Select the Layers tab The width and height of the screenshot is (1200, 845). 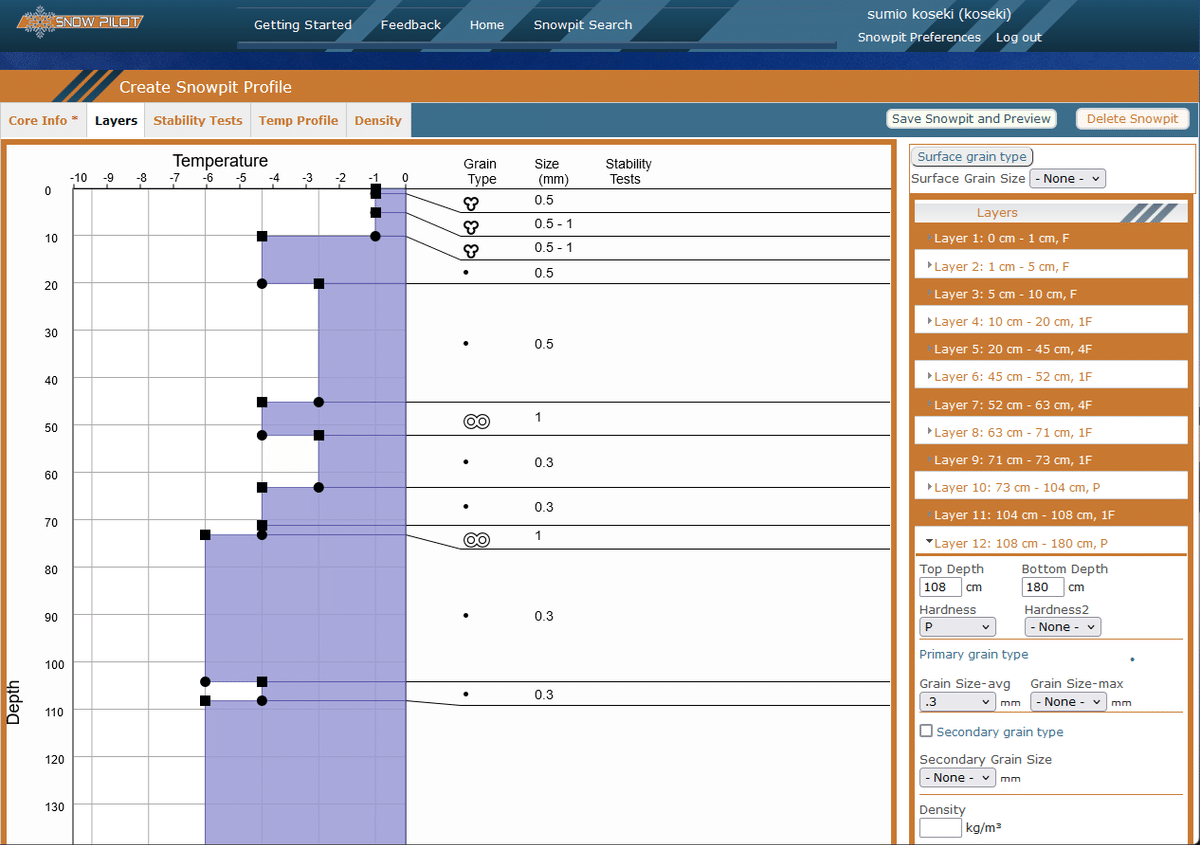coord(116,121)
